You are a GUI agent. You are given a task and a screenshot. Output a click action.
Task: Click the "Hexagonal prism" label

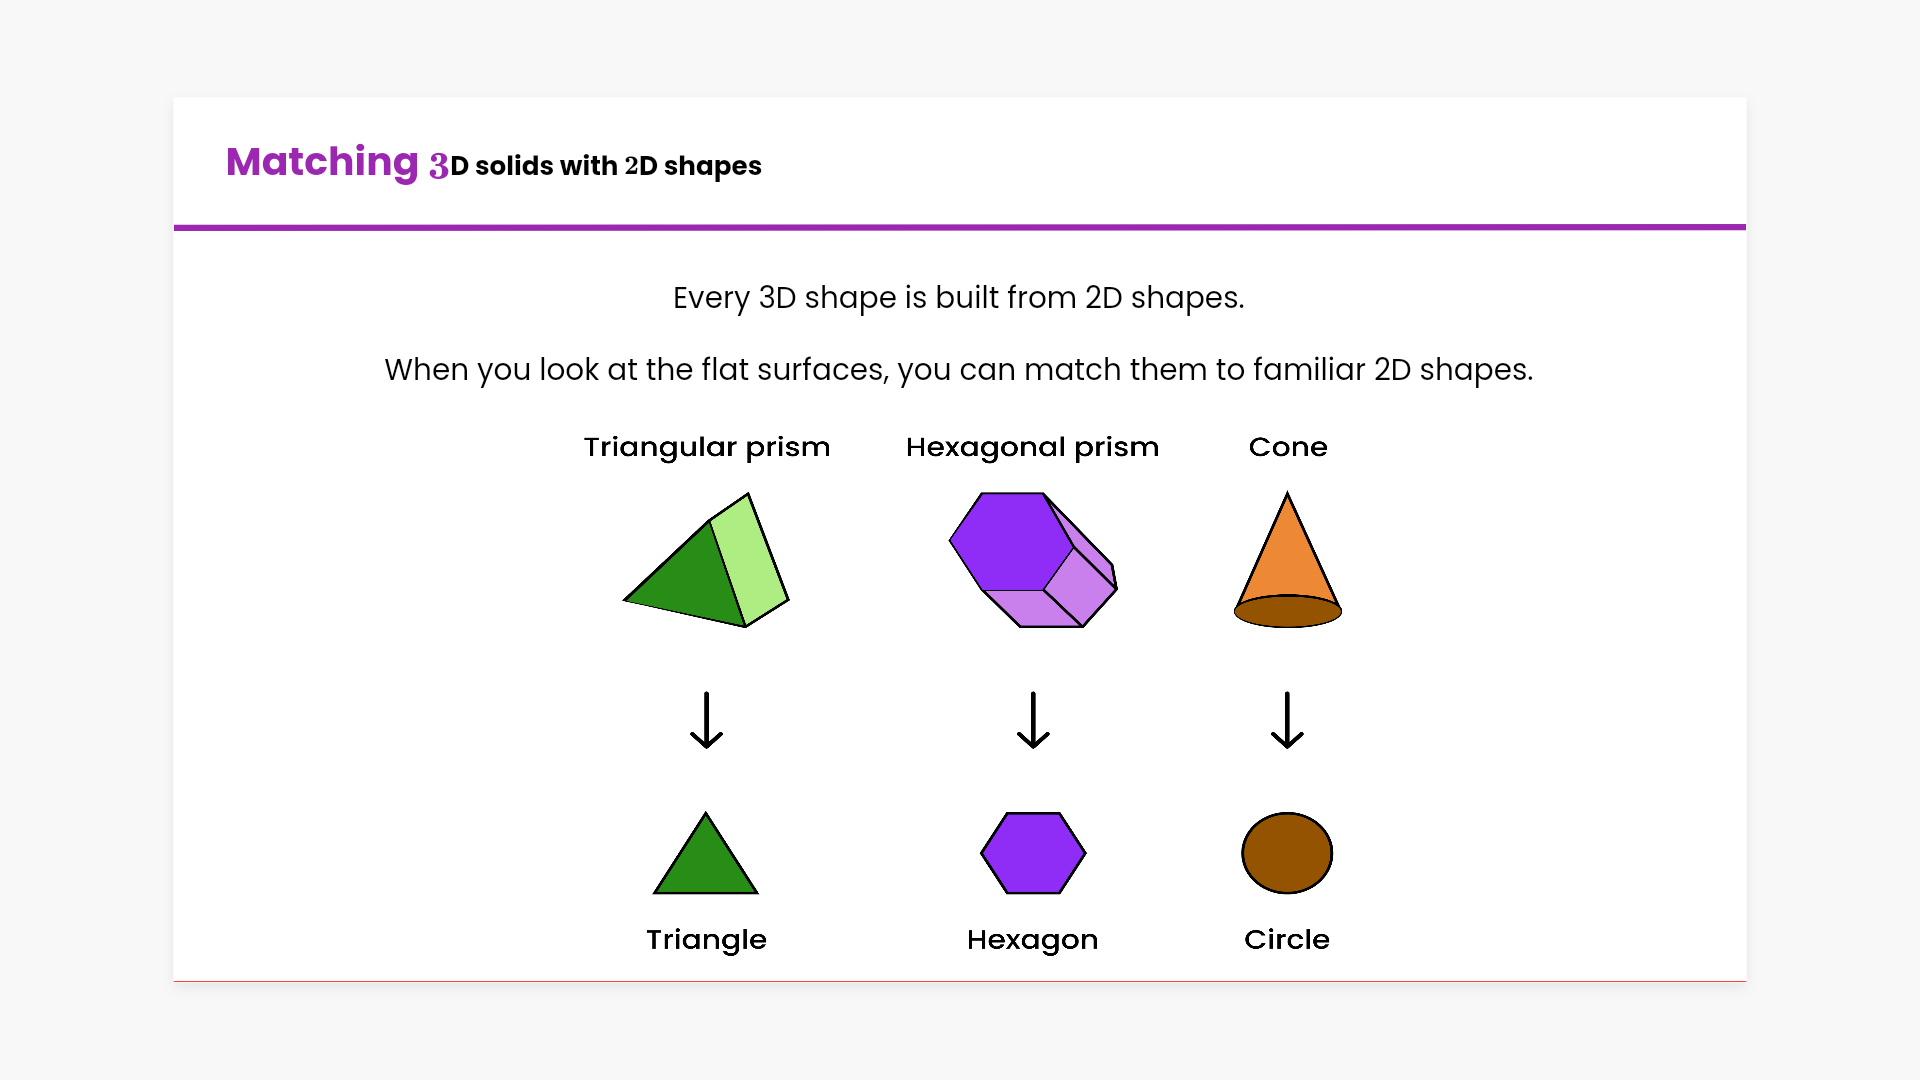tap(1032, 447)
